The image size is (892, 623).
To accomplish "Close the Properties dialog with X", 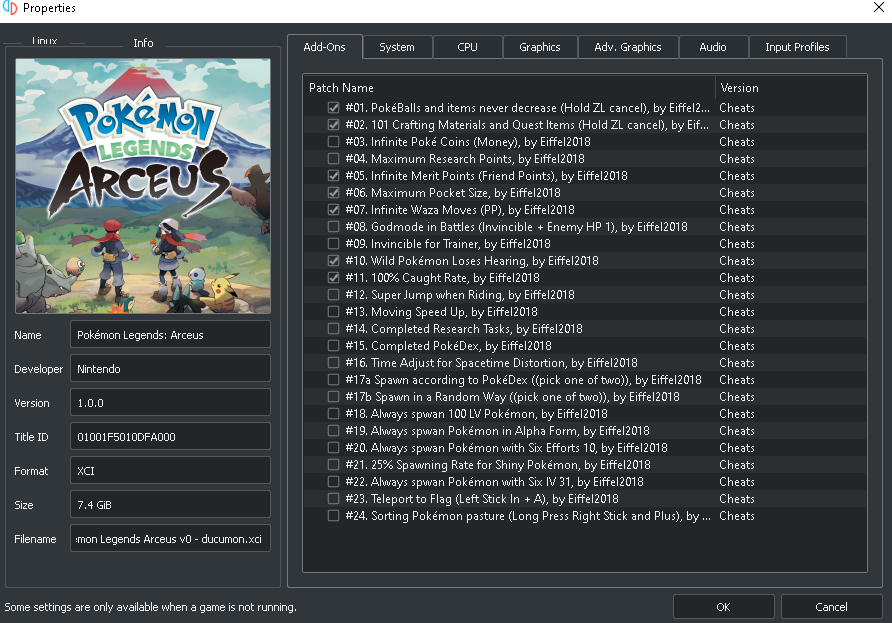I will [878, 7].
